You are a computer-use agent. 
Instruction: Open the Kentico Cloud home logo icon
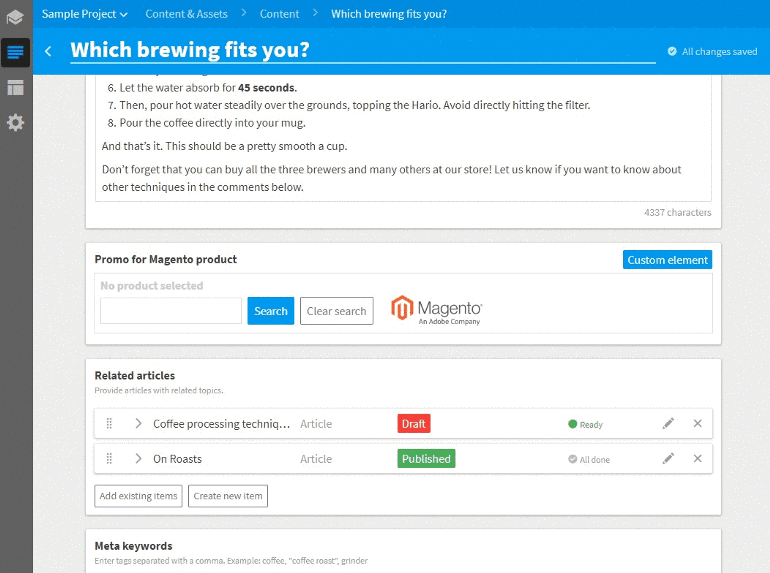[x=15, y=17]
